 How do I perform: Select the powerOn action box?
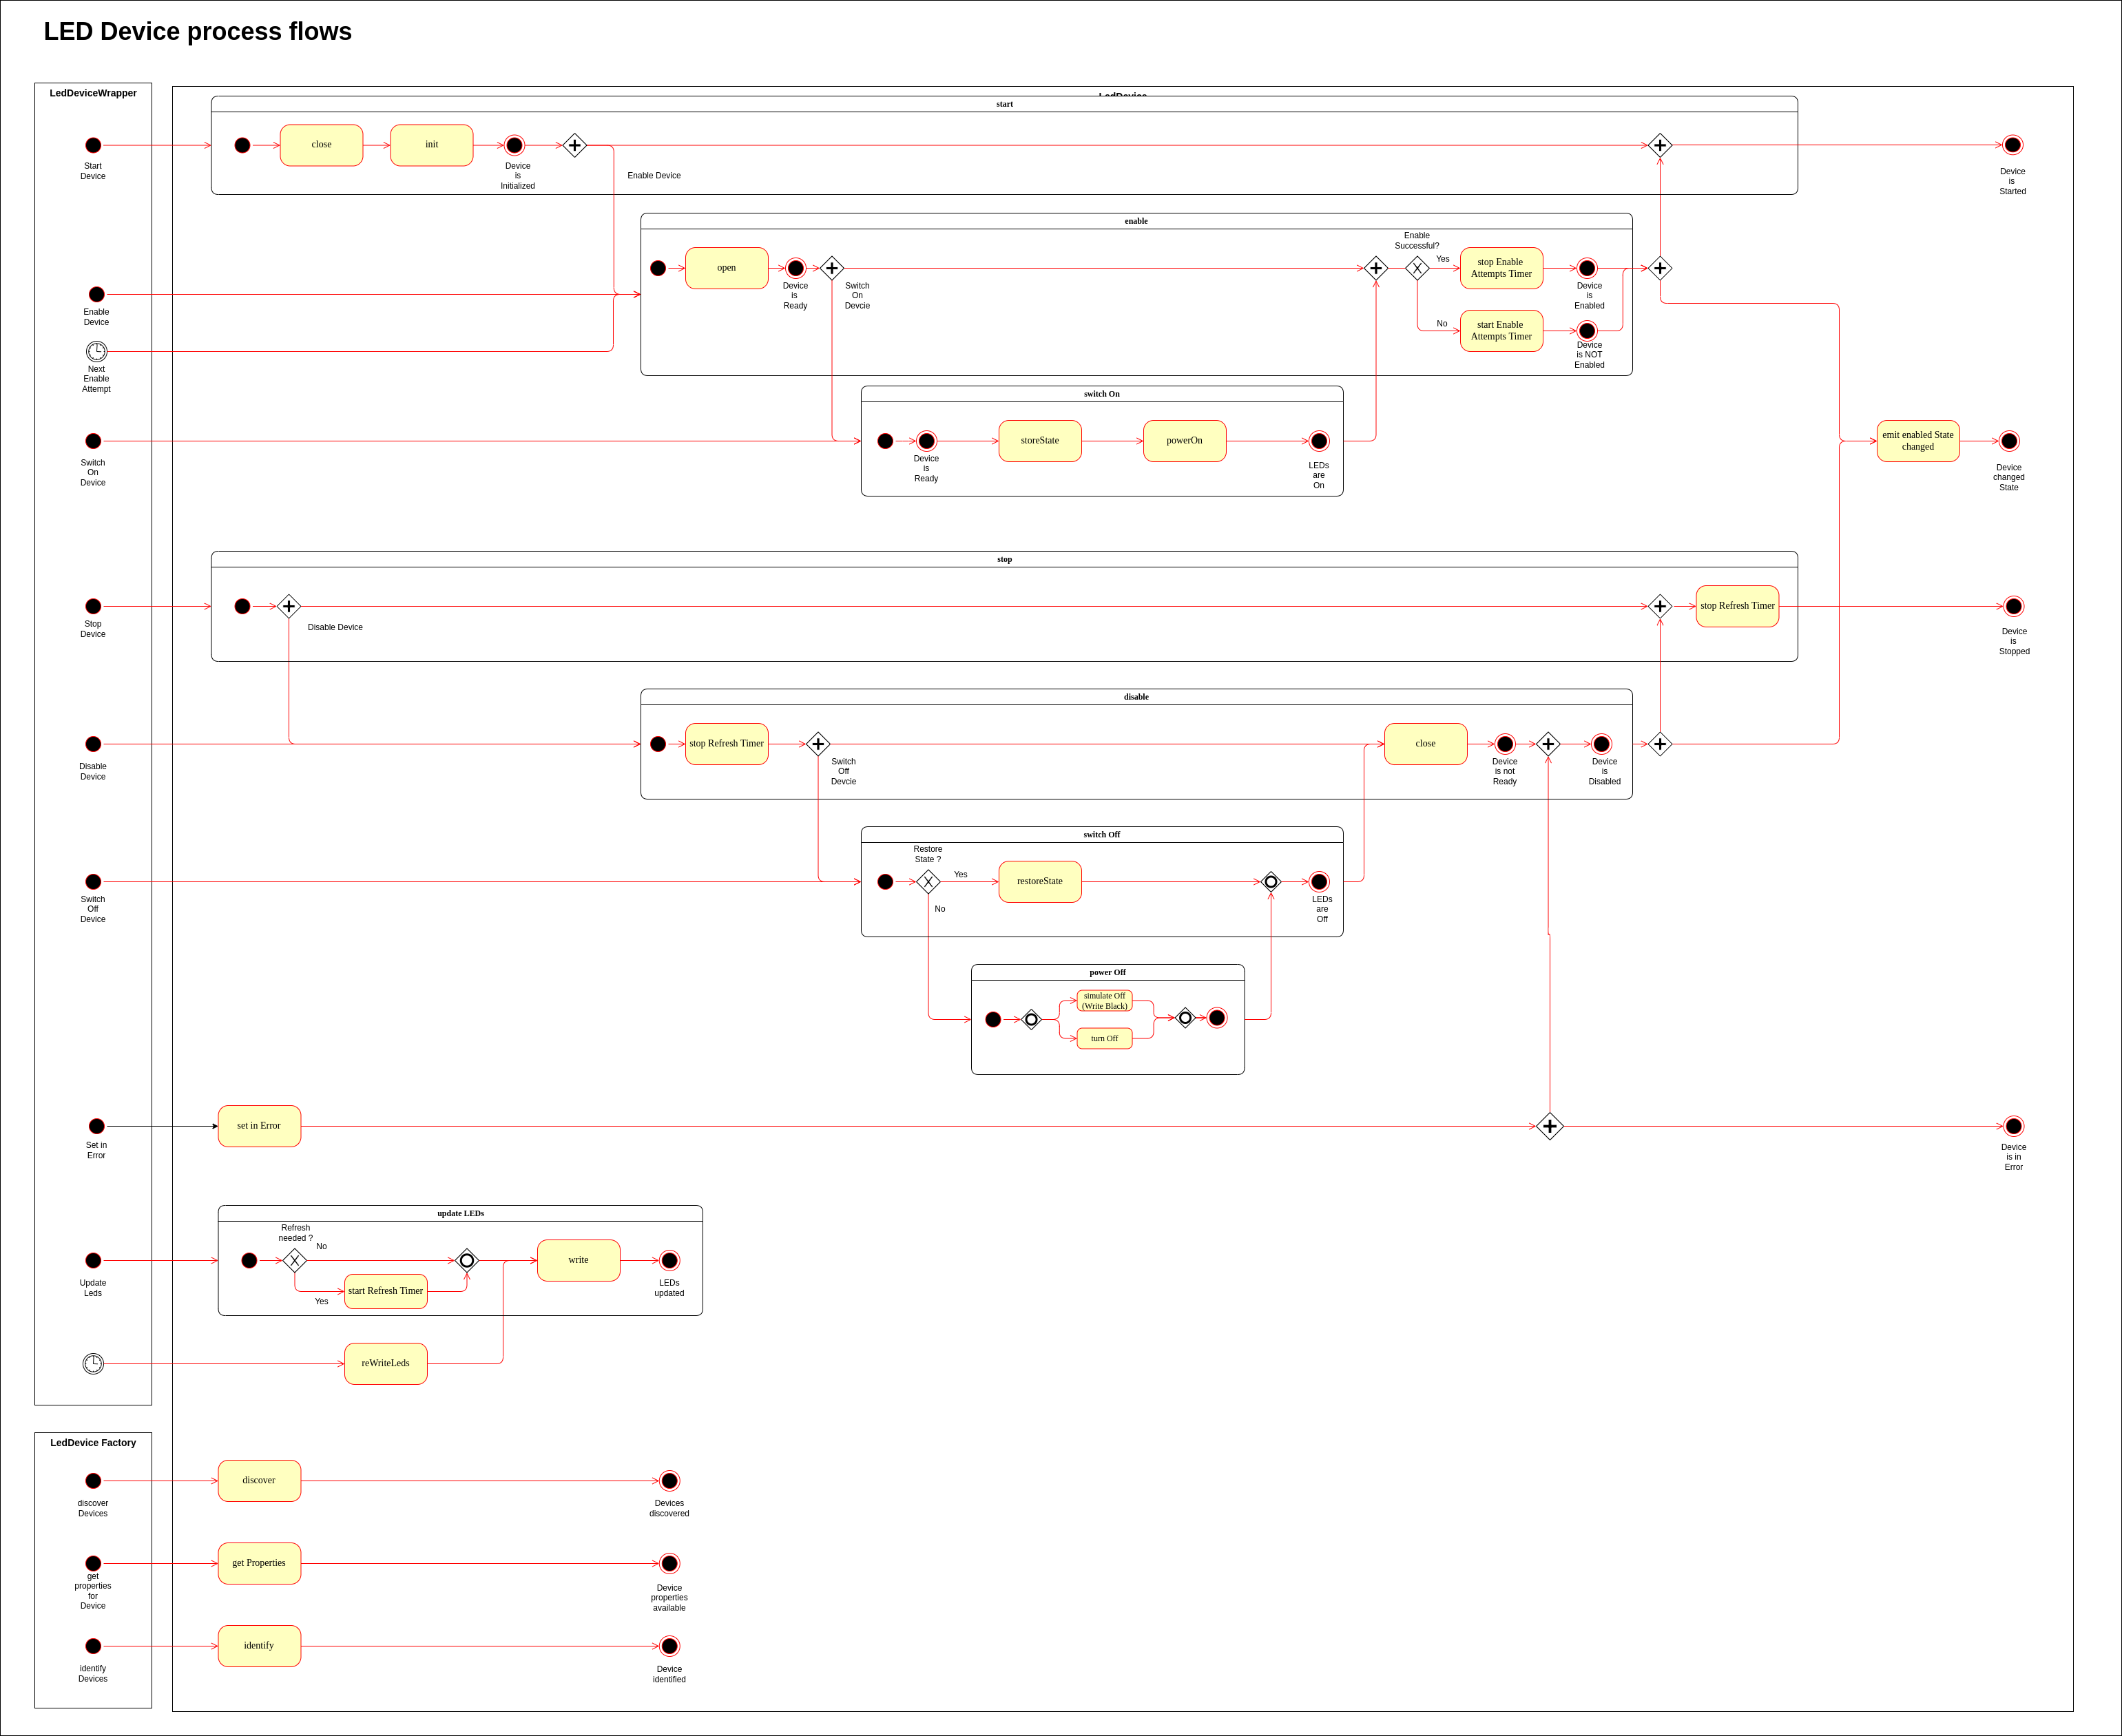coord(1184,441)
